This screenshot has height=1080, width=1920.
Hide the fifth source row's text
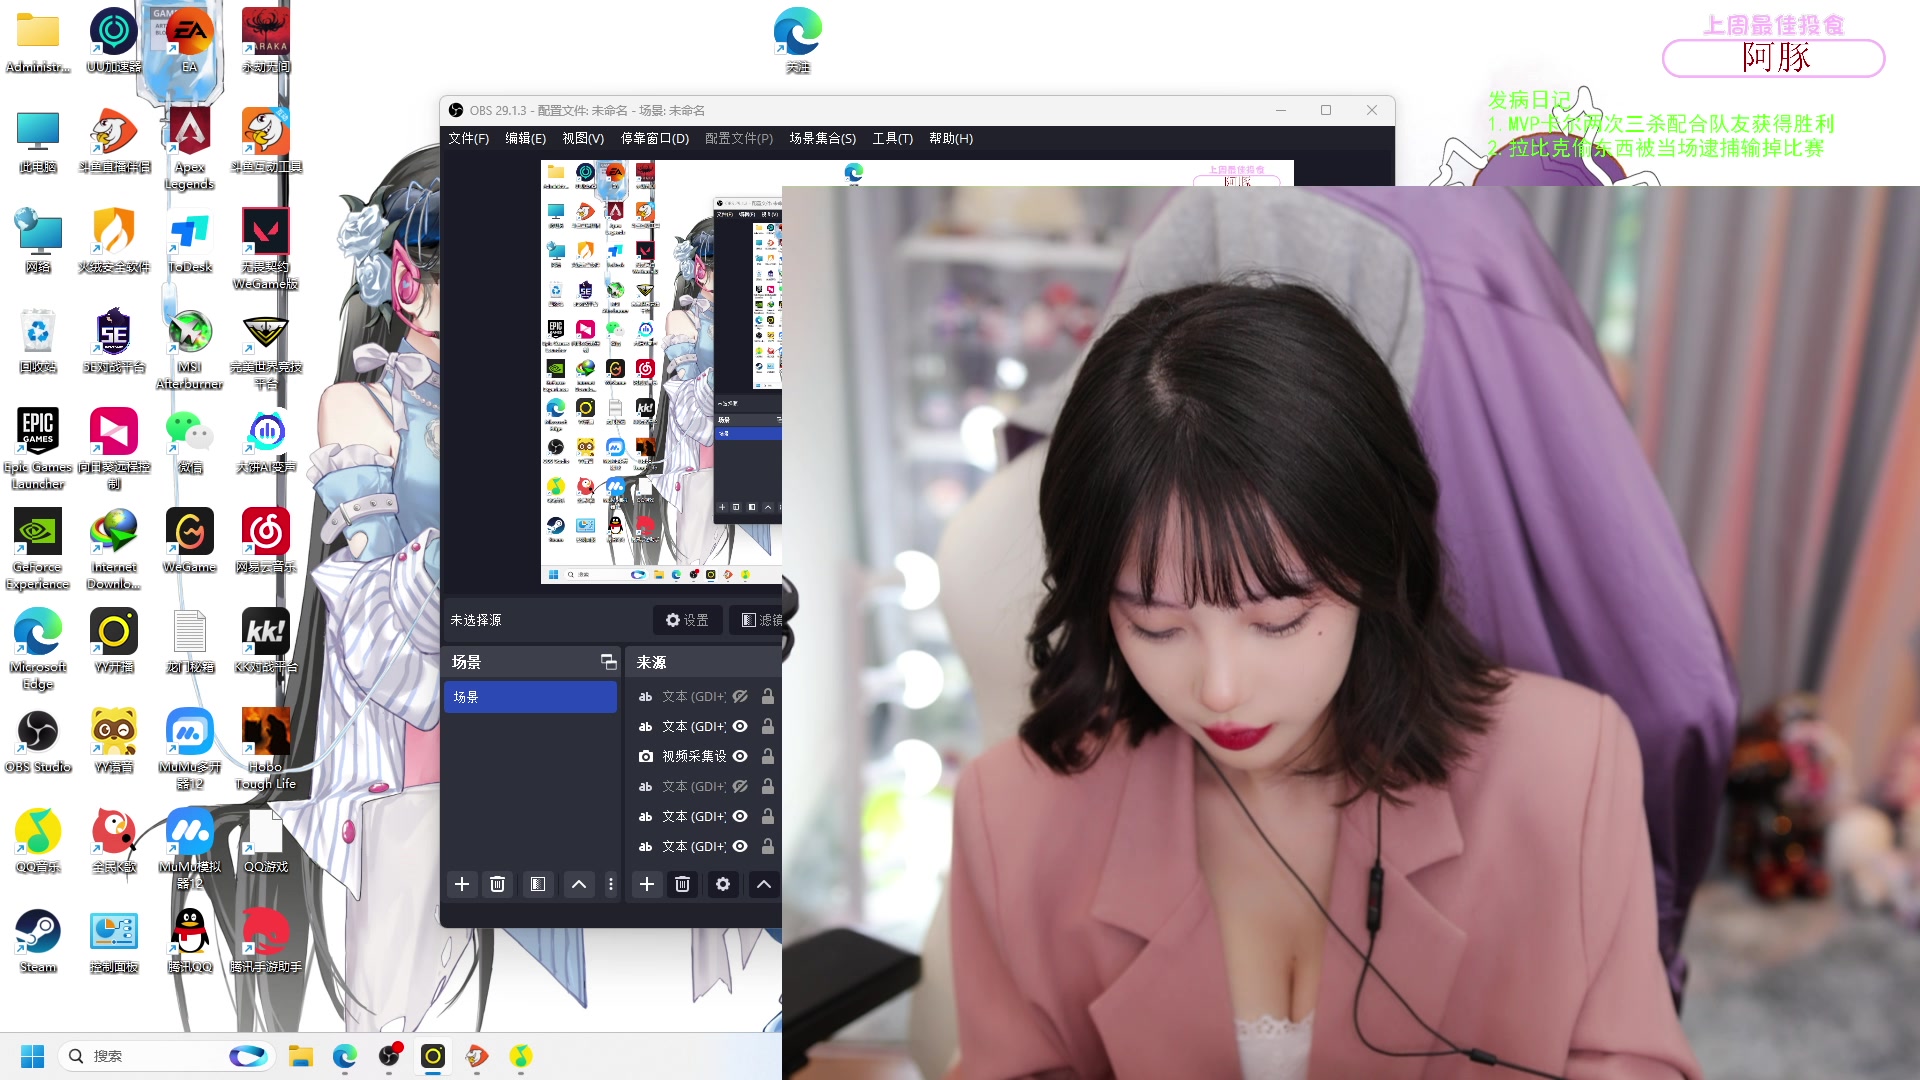(740, 816)
